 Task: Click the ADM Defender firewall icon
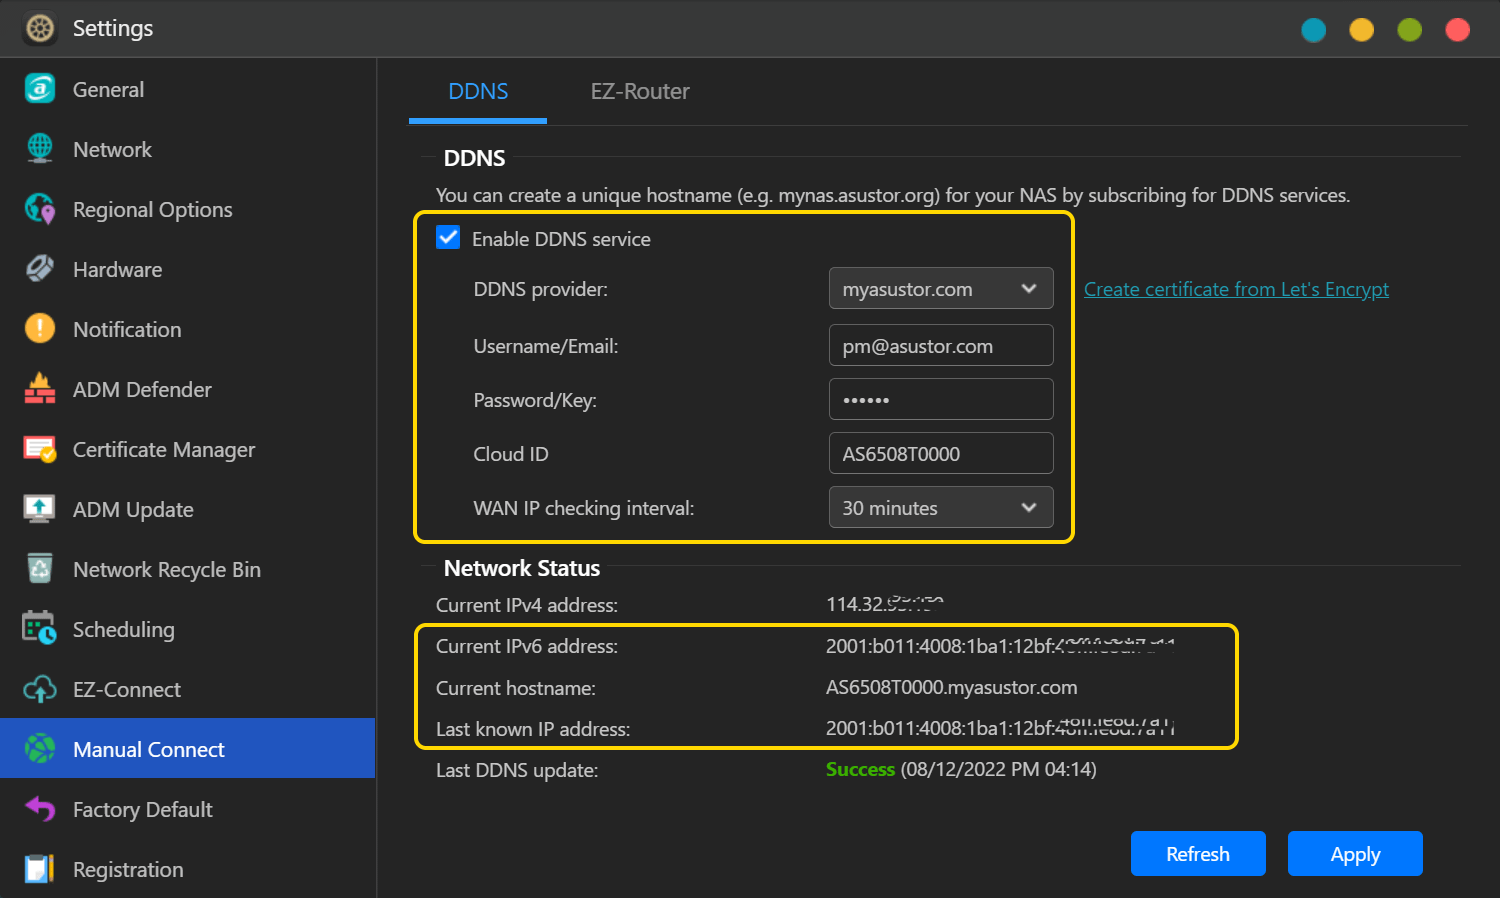40,389
